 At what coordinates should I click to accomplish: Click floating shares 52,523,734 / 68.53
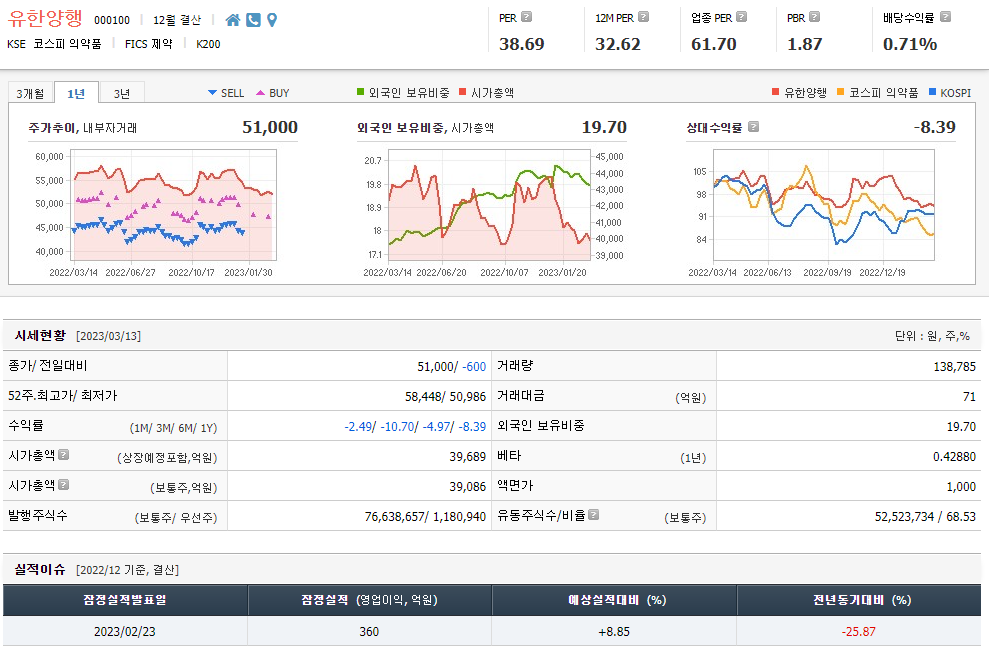coord(925,517)
